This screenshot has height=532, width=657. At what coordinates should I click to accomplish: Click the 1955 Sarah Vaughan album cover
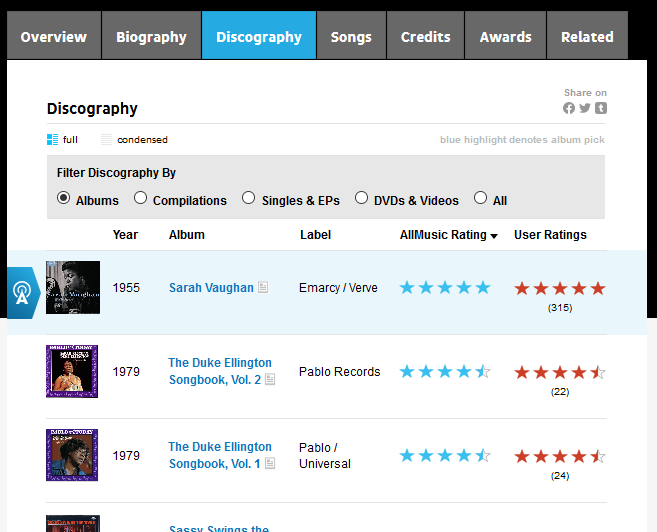[x=73, y=288]
